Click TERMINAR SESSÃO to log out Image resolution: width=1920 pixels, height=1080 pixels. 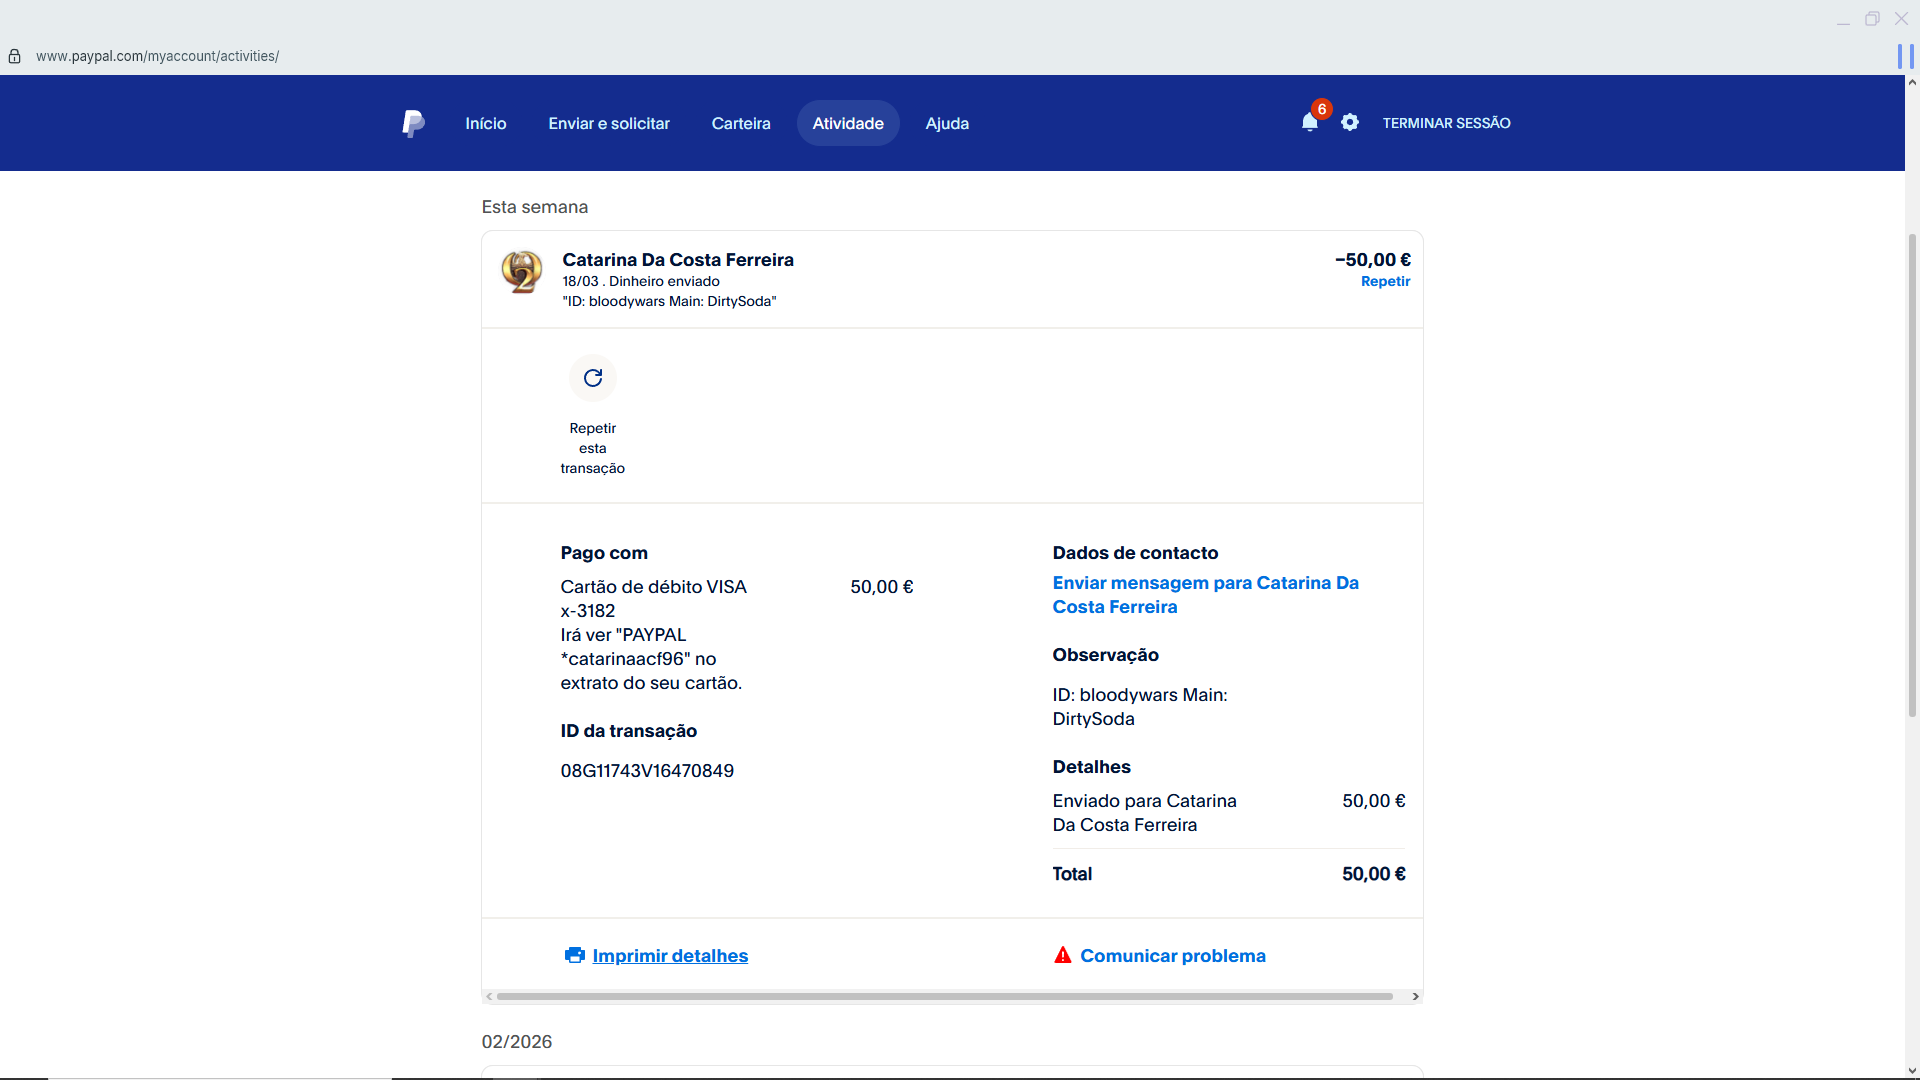[x=1446, y=123]
